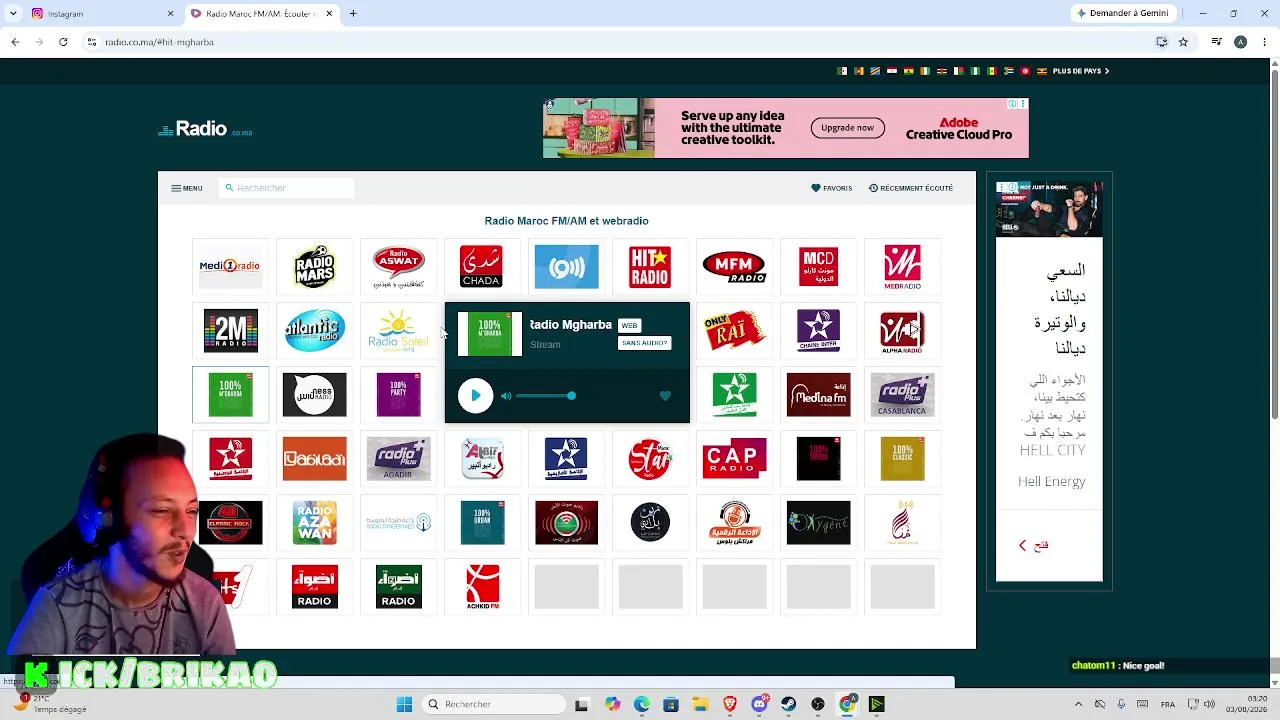Image resolution: width=1280 pixels, height=720 pixels.
Task: Pick the MCD Monte Carlo Doualiya station
Action: tap(818, 267)
